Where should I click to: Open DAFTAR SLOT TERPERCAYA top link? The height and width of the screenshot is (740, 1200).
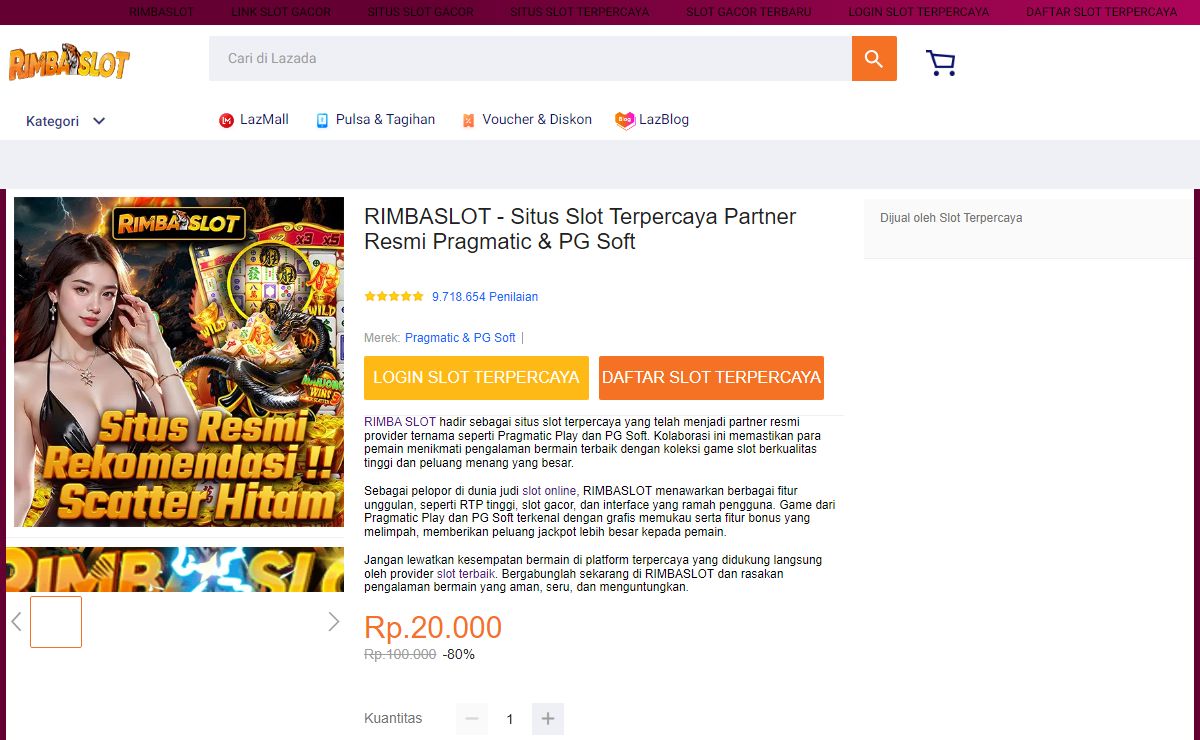coord(1101,12)
